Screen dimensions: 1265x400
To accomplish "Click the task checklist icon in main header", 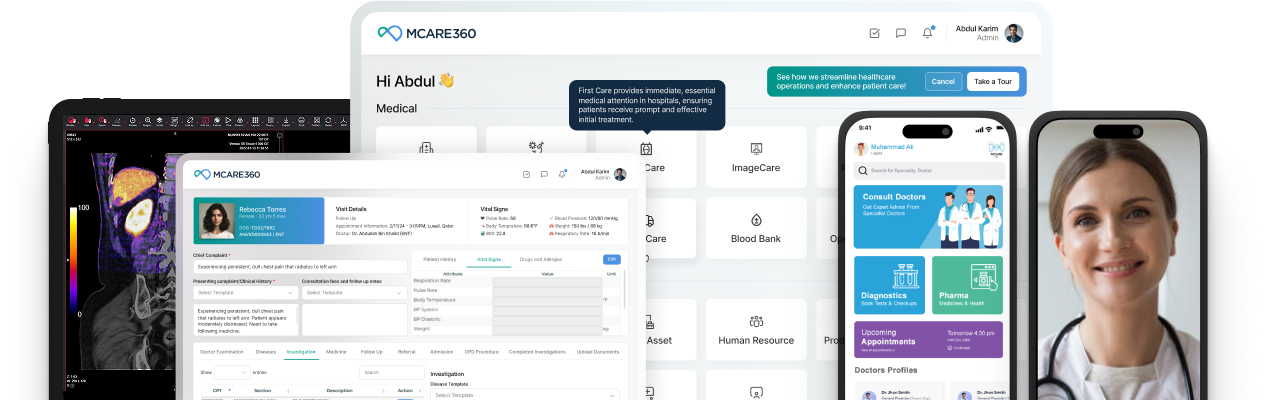I will pyautogui.click(x=874, y=33).
